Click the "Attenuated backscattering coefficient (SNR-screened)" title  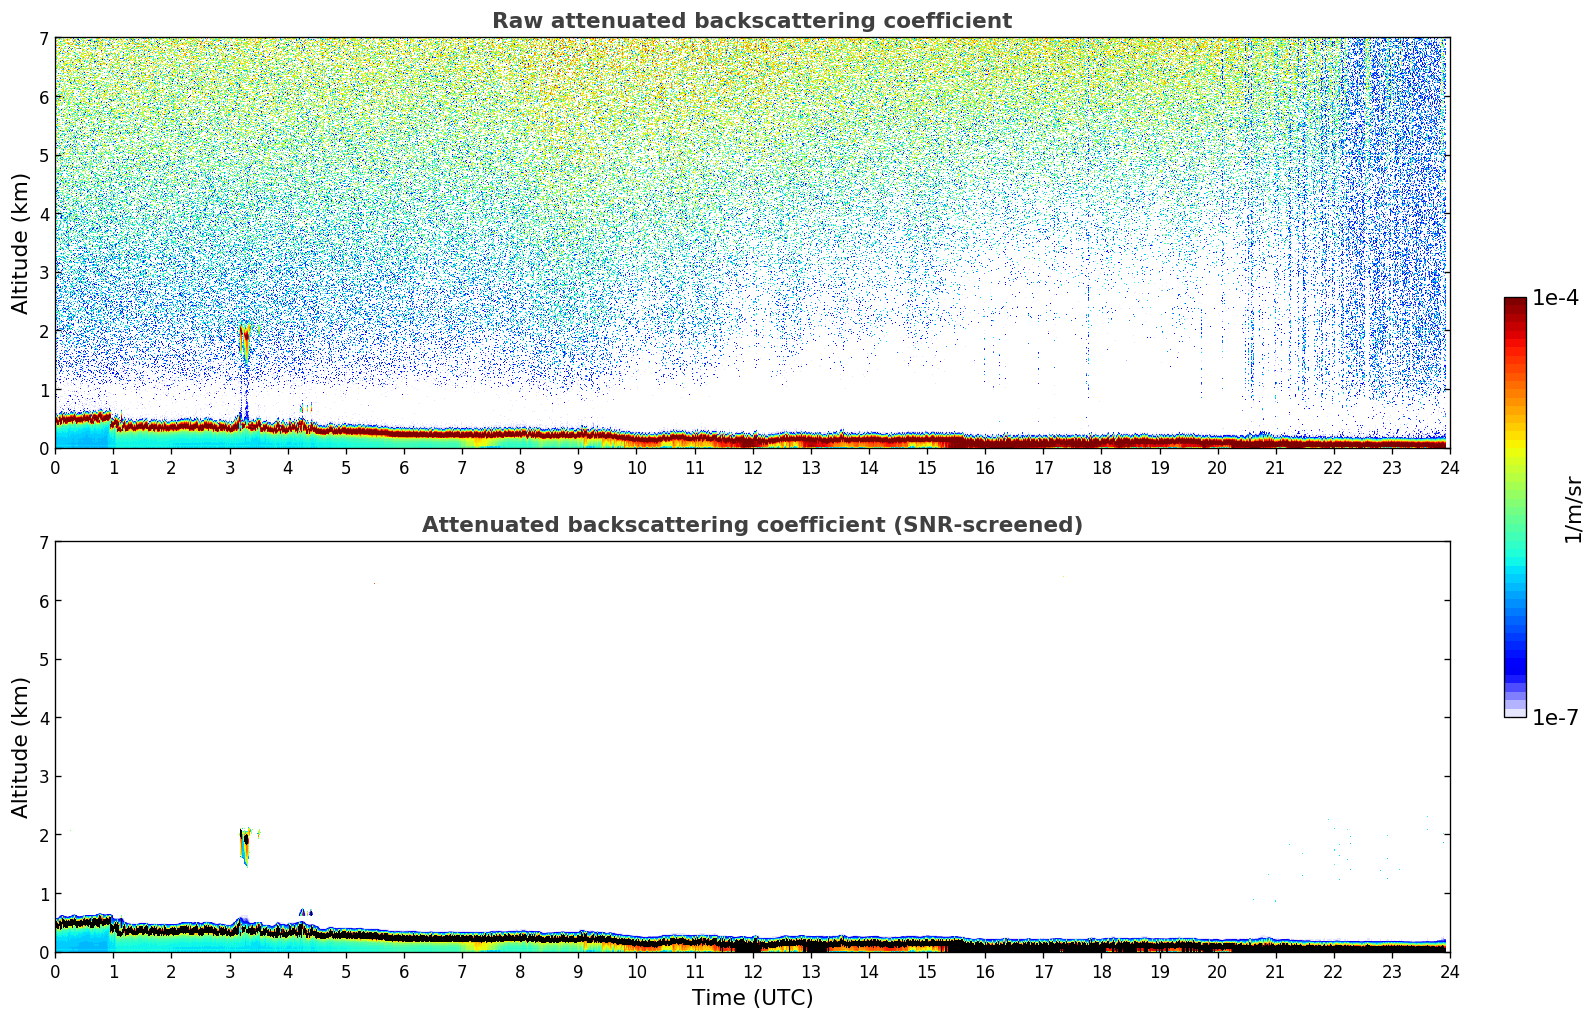click(x=752, y=525)
